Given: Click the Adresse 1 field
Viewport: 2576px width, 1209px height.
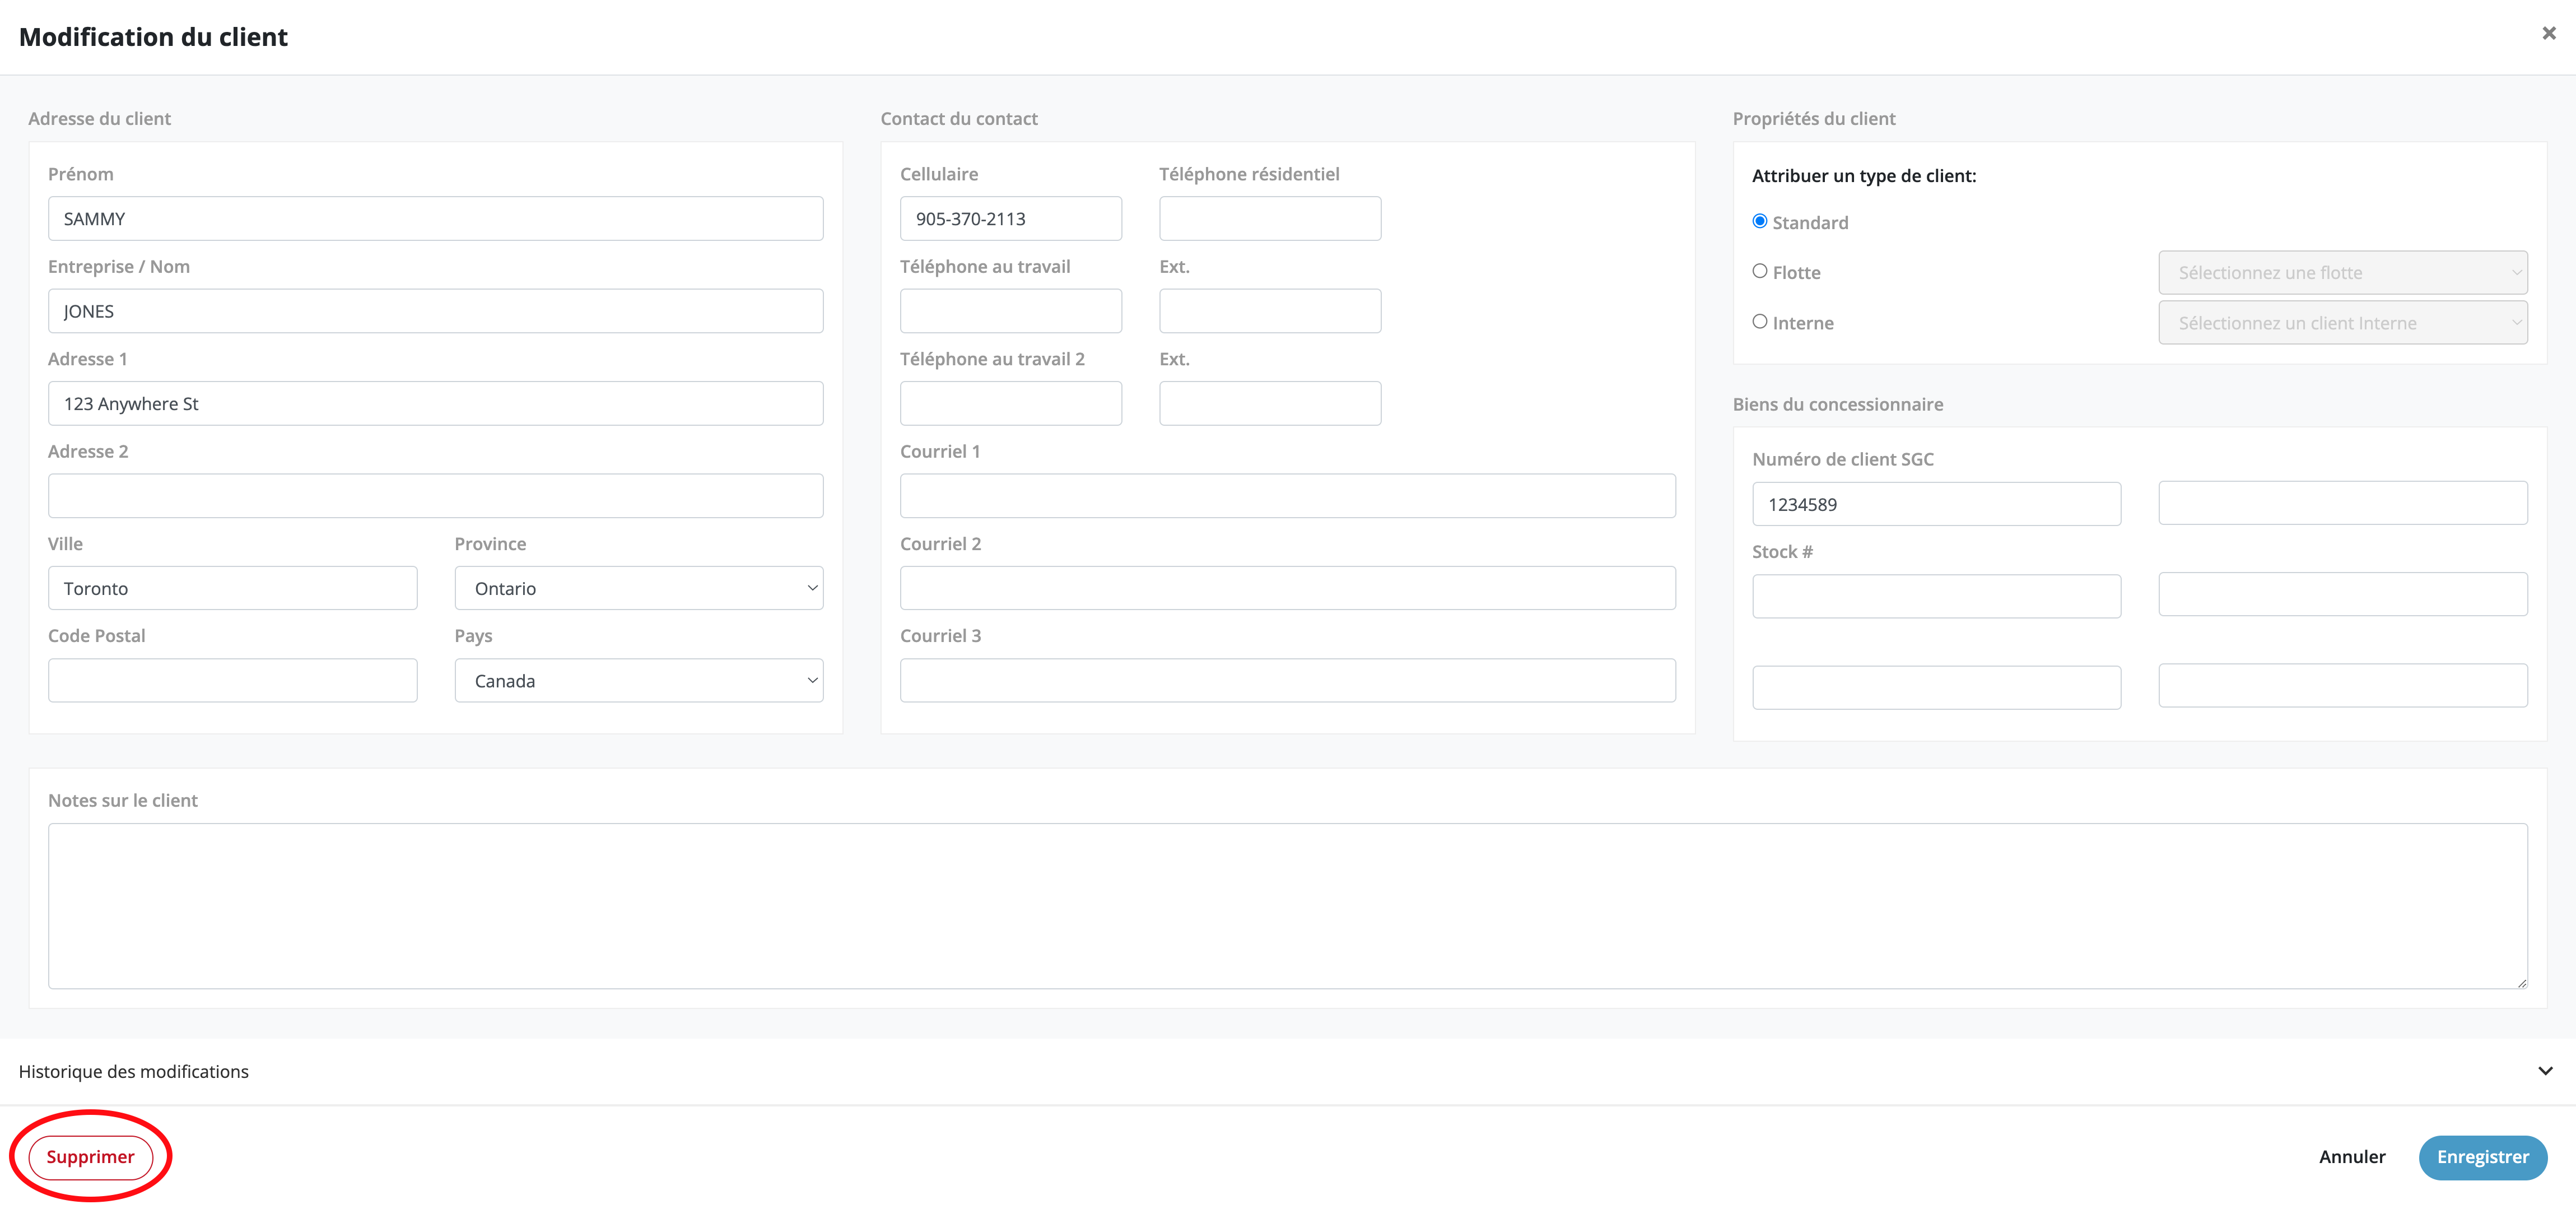Looking at the screenshot, I should pyautogui.click(x=435, y=403).
